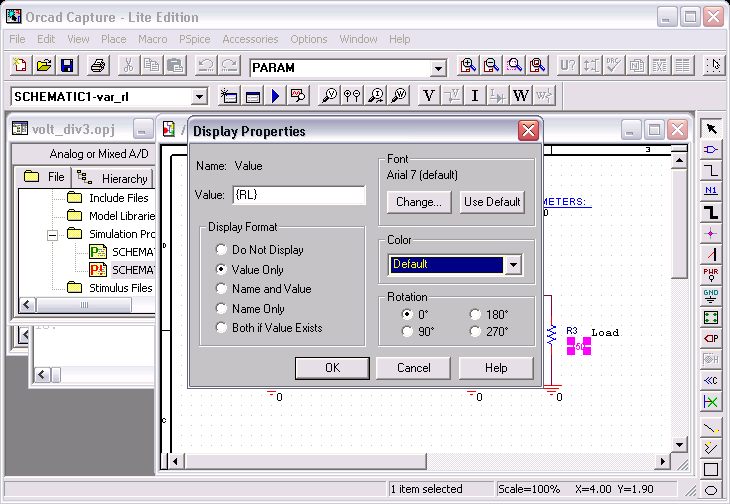730x504 pixels.
Task: Open the Color Default dropdown
Action: (513, 265)
